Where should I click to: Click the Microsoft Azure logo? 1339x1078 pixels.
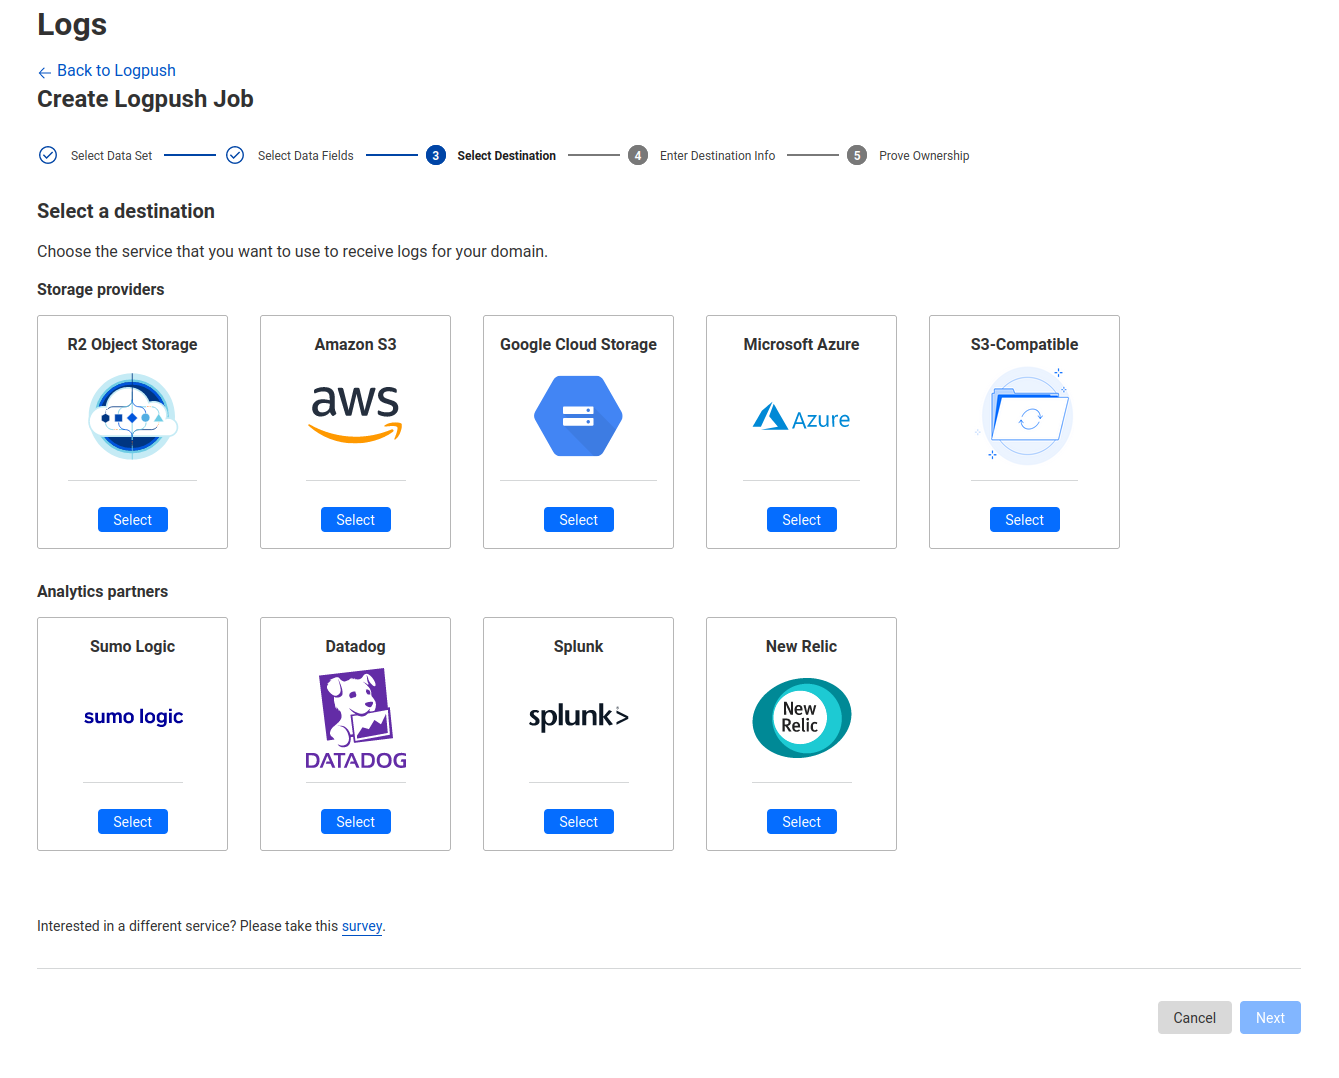tap(801, 418)
